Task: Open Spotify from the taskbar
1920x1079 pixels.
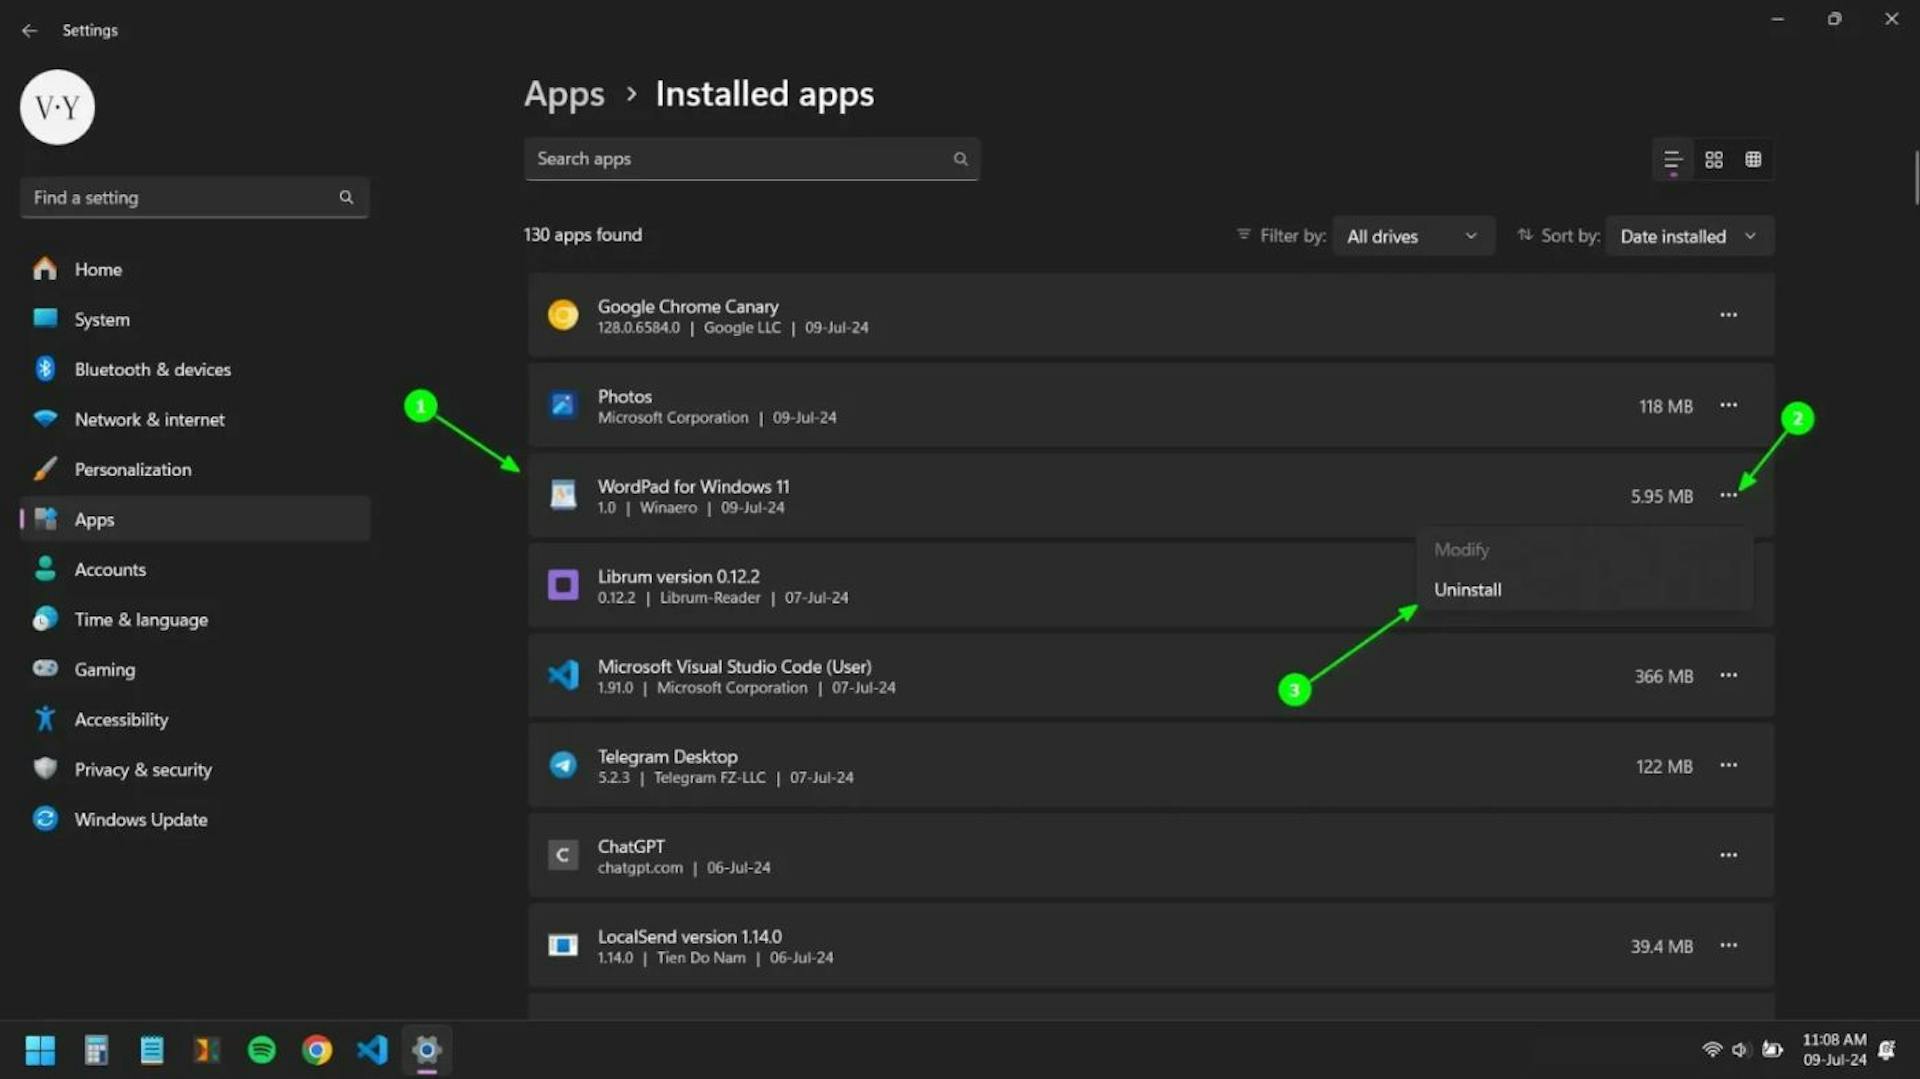Action: 262,1050
